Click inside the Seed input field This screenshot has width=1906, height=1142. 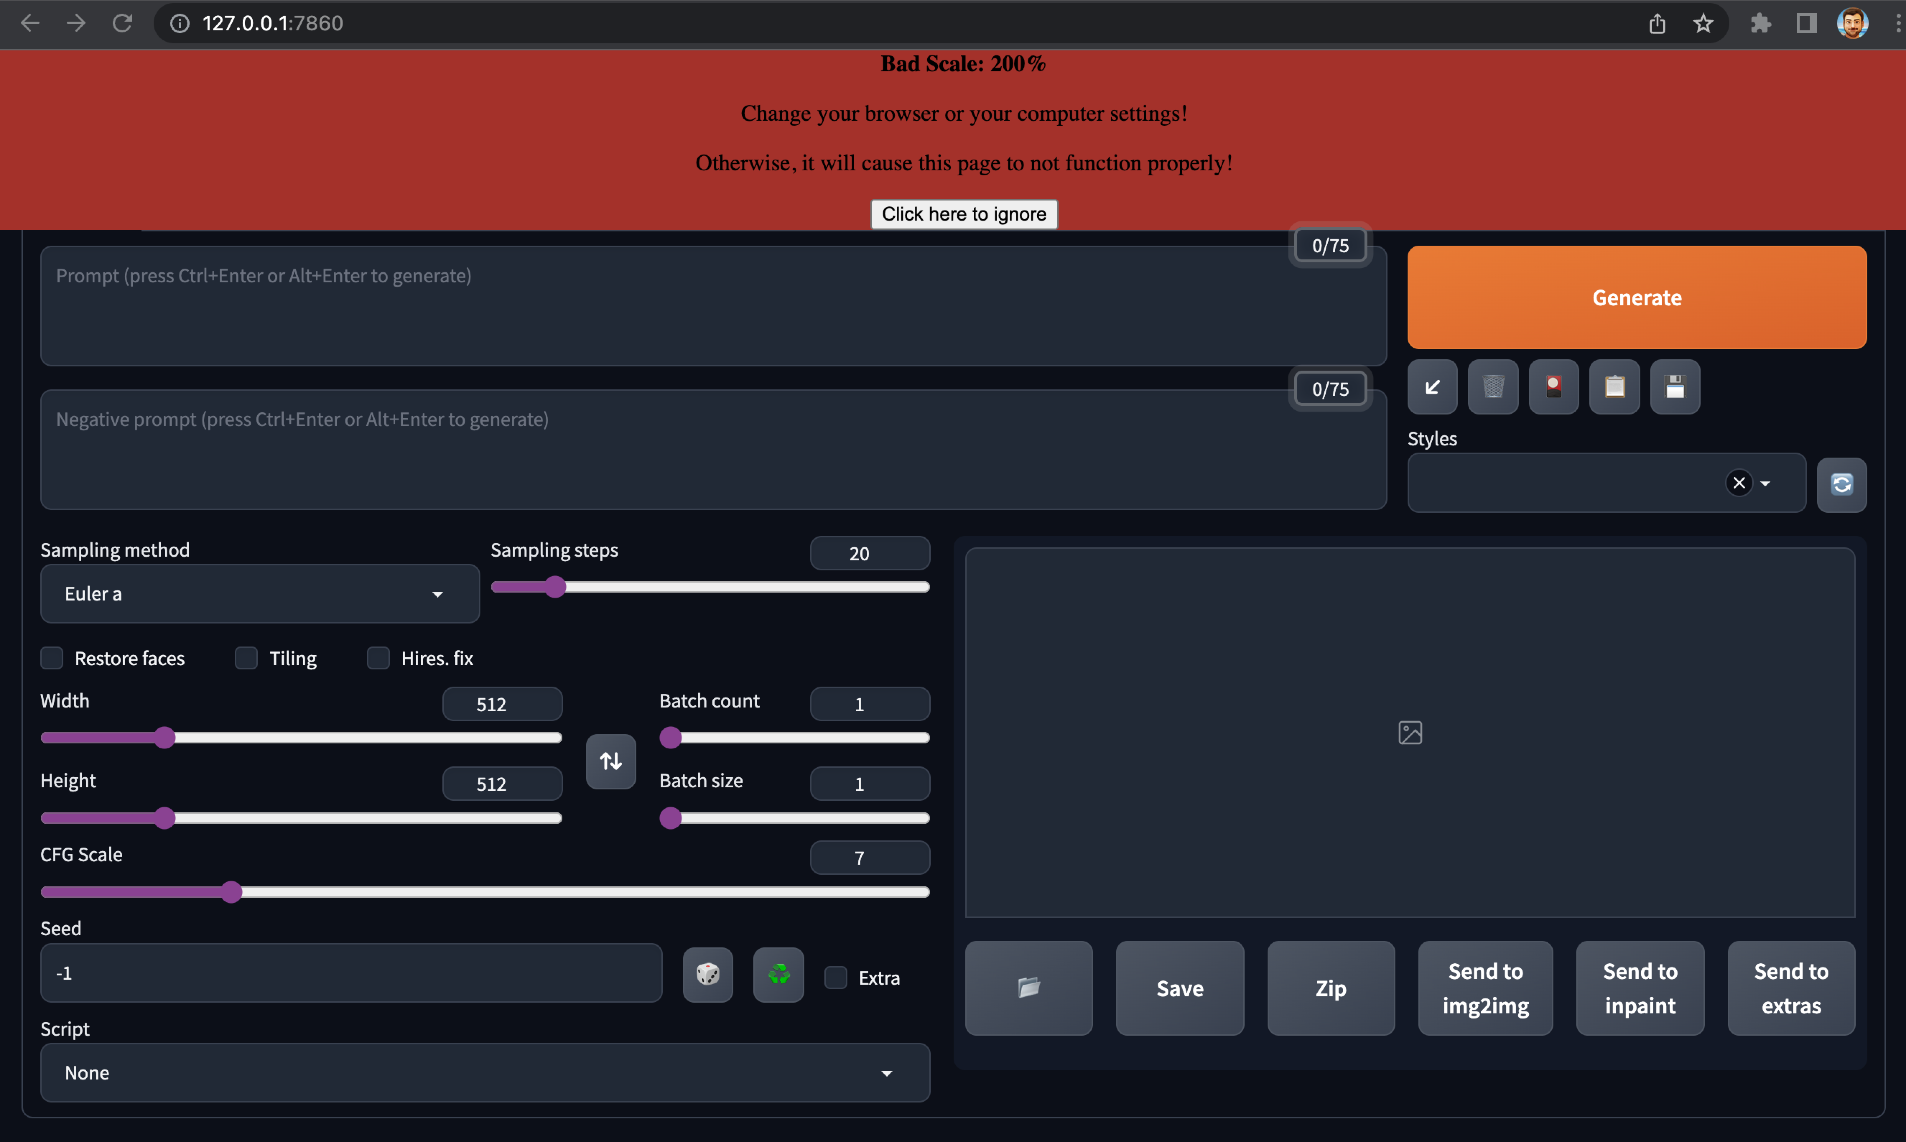[350, 973]
